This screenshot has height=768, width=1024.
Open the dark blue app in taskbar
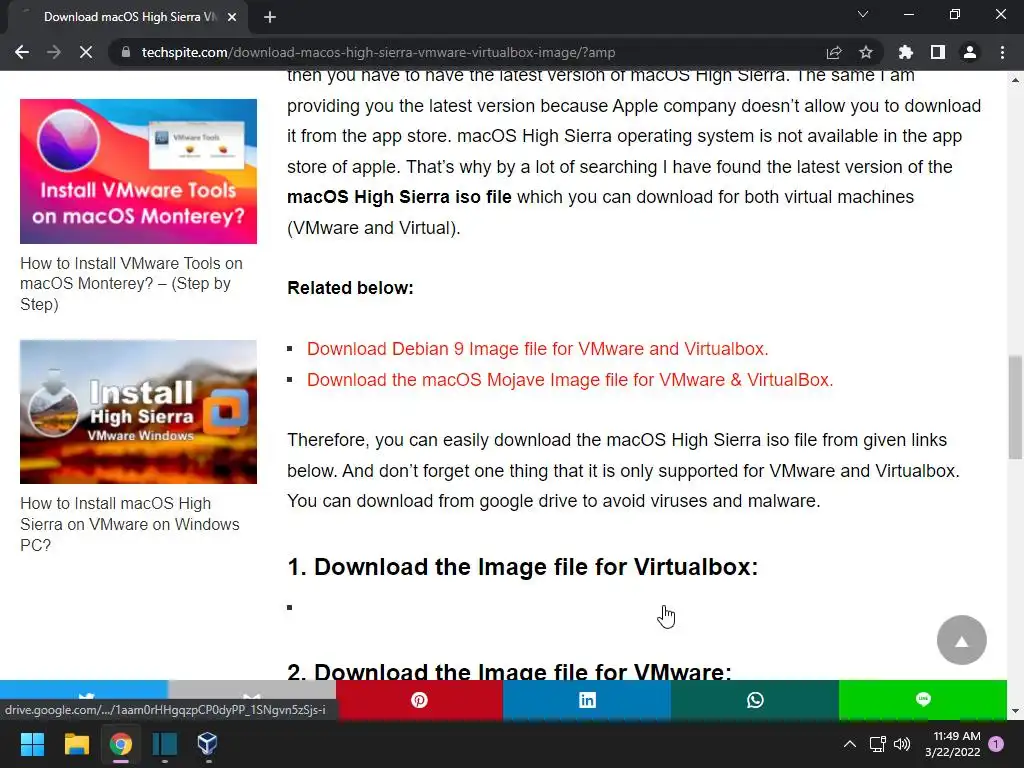click(165, 743)
